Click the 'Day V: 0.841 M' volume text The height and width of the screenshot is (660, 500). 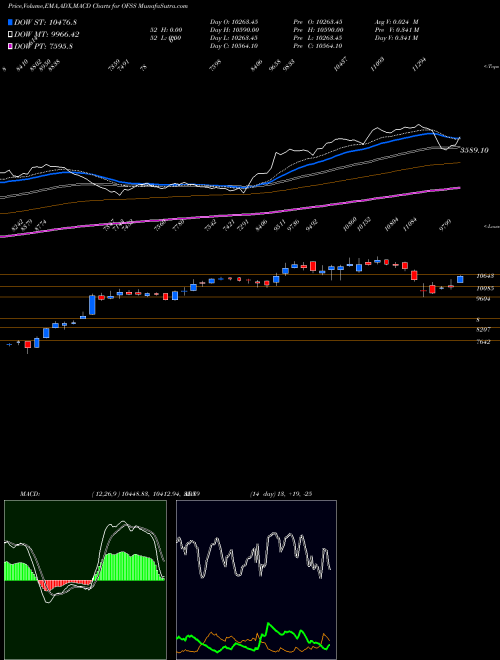(x=397, y=38)
